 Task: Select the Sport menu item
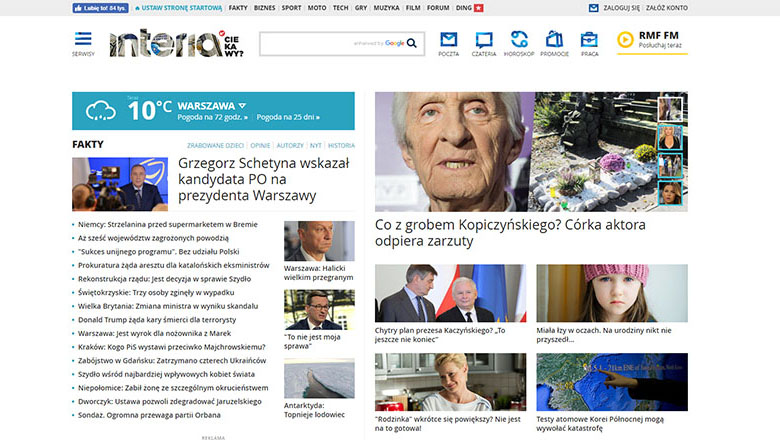click(291, 7)
